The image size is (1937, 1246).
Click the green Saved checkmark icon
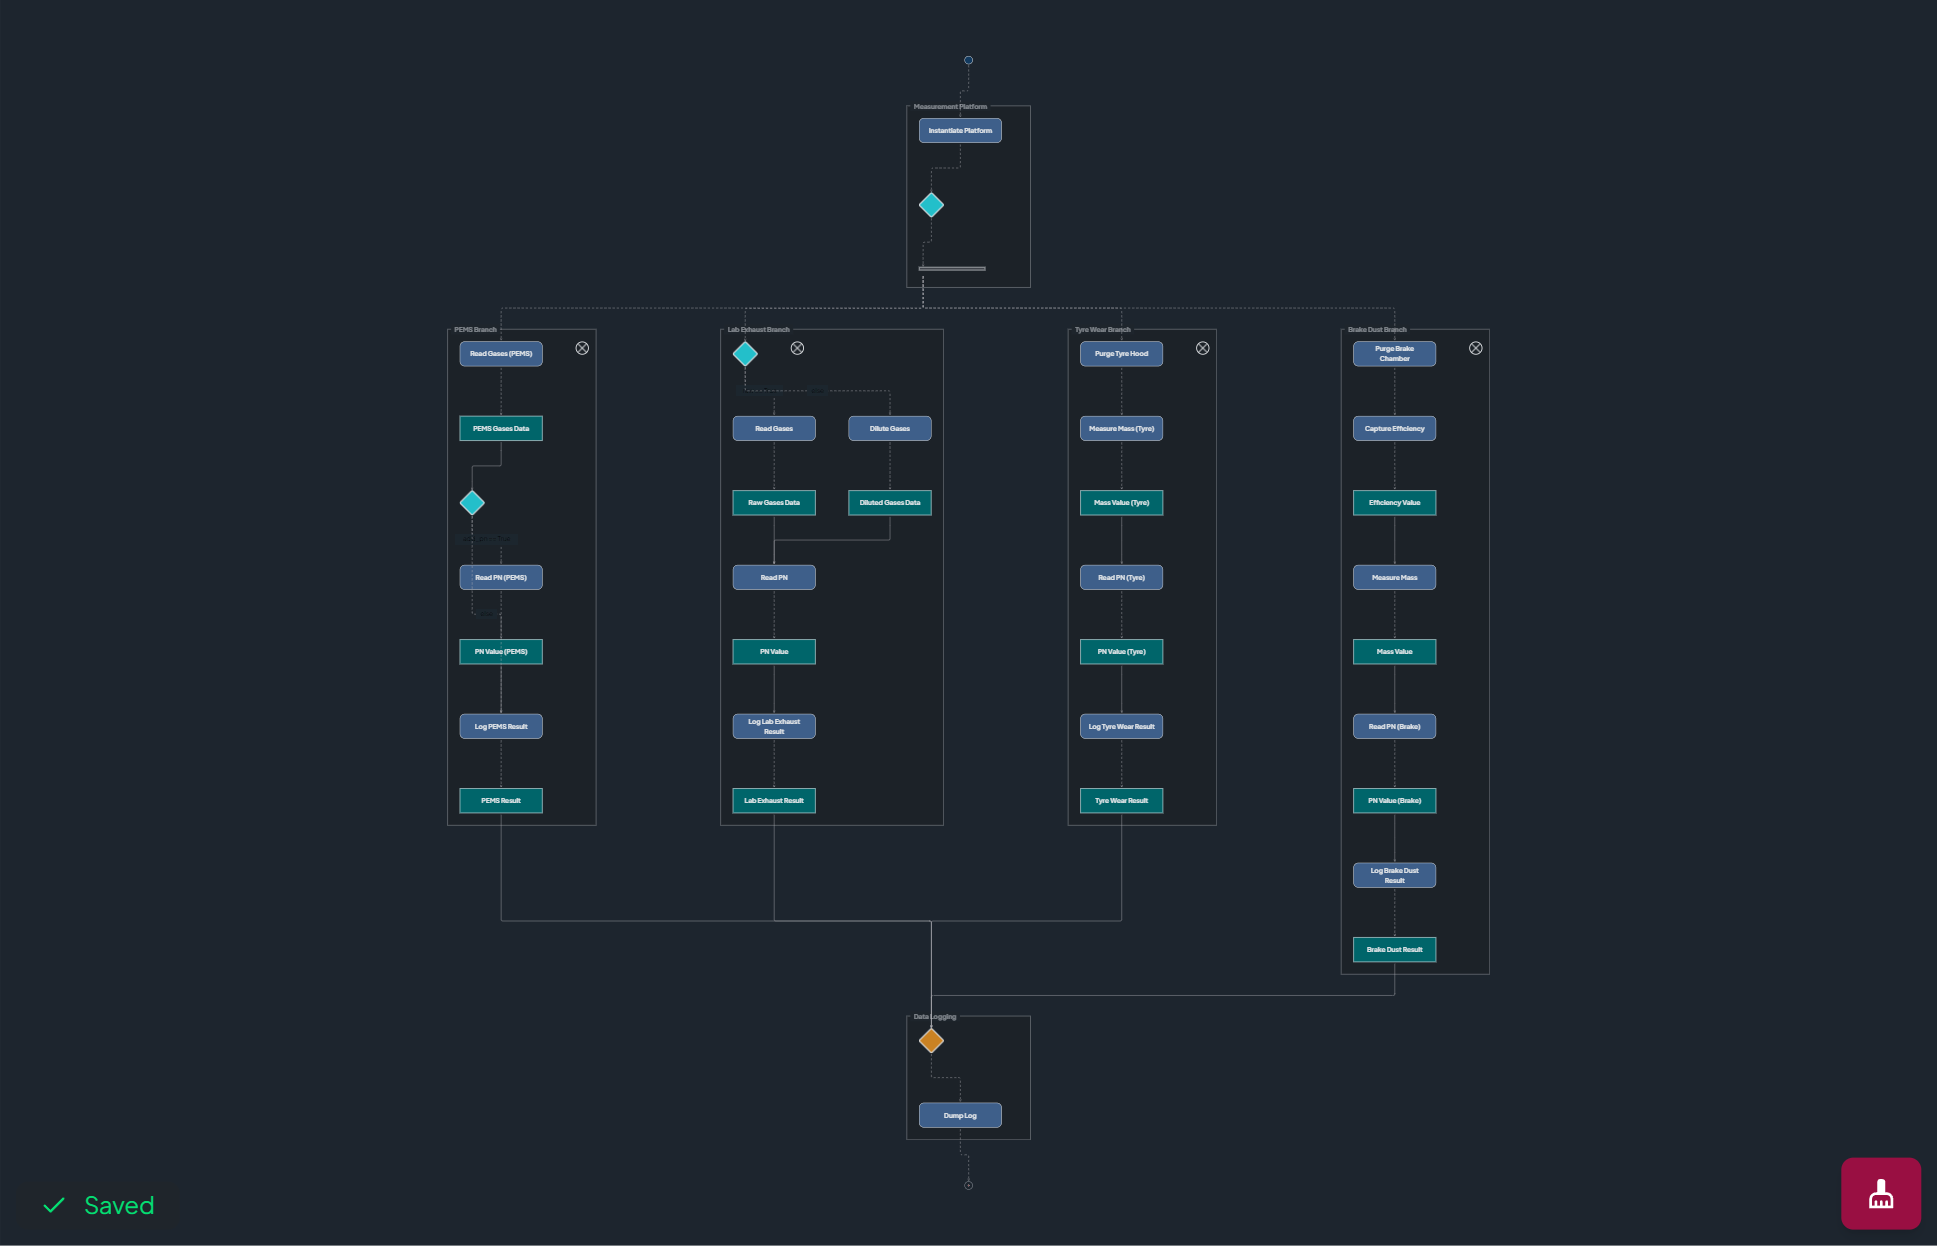[54, 1205]
